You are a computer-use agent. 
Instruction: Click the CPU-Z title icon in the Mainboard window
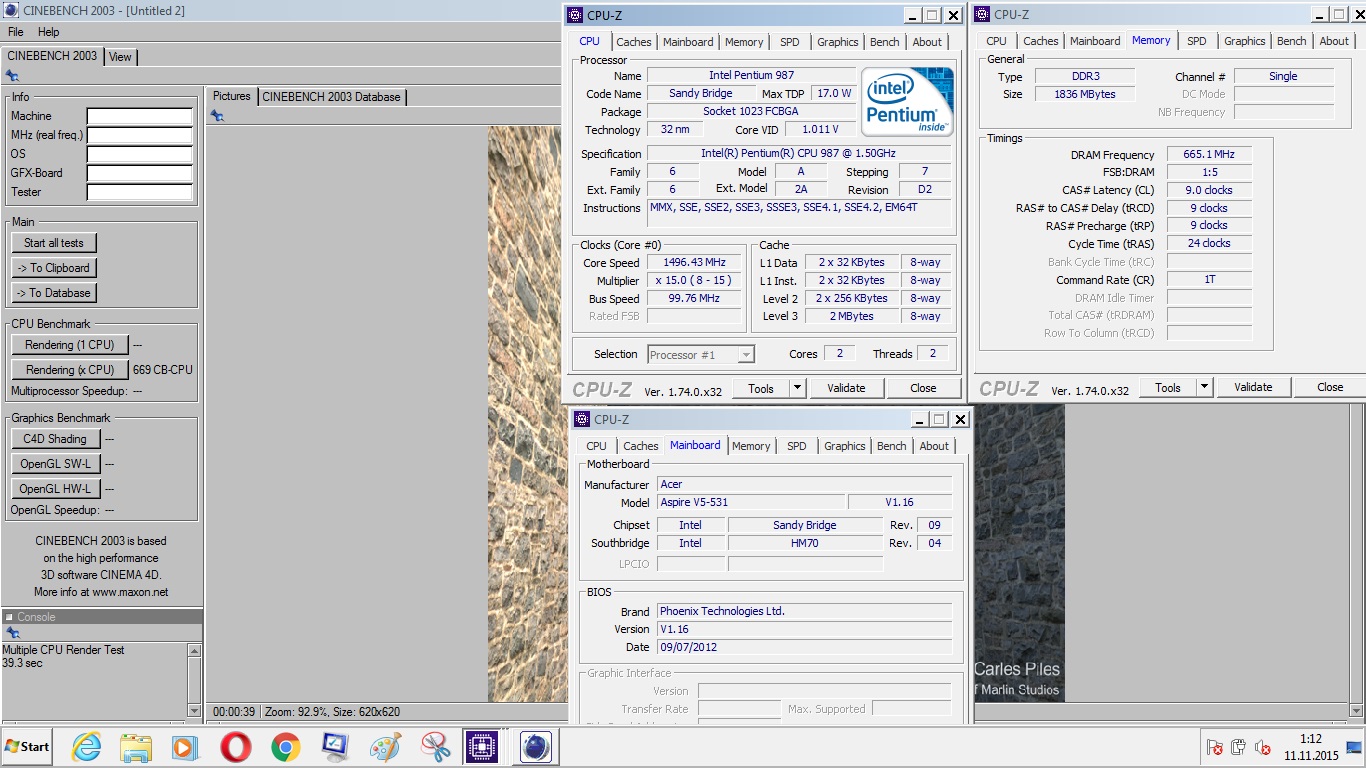pyautogui.click(x=582, y=419)
